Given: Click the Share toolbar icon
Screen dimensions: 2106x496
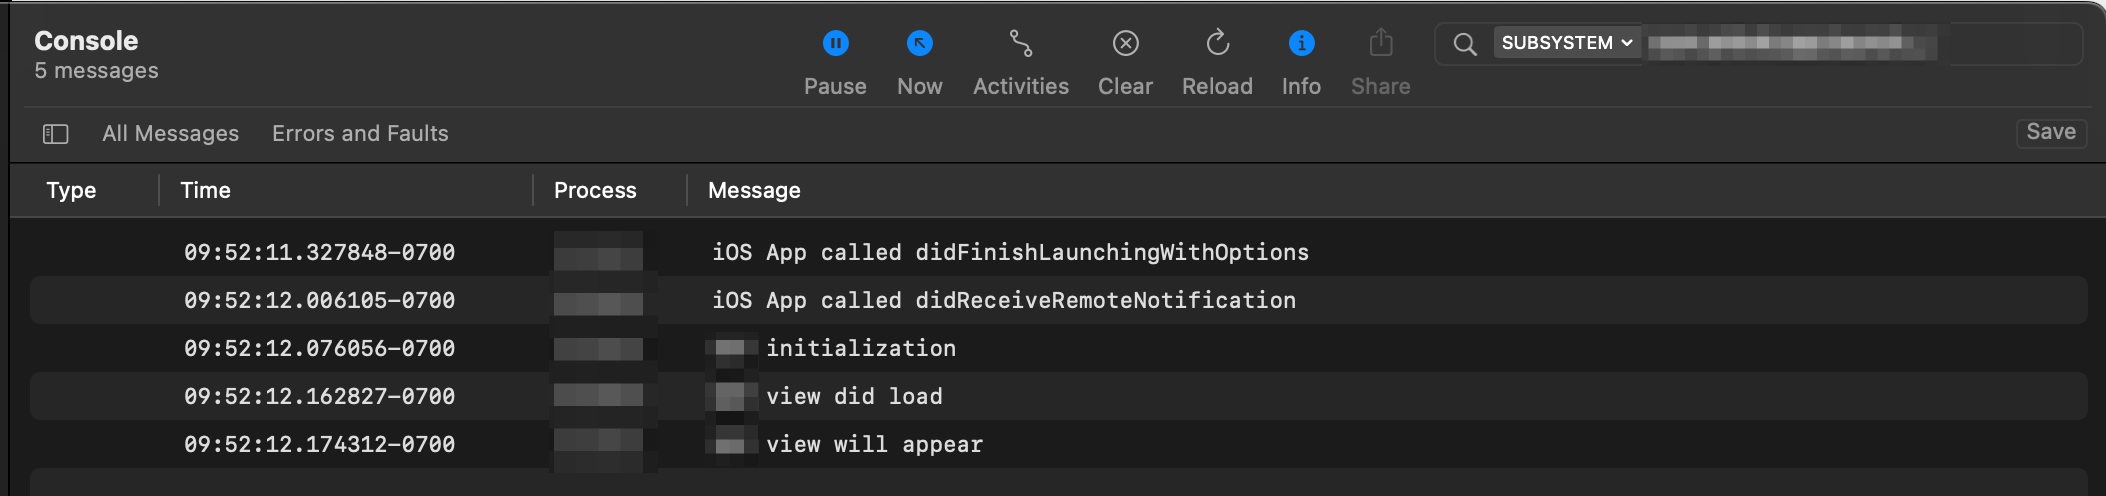Looking at the screenshot, I should tap(1380, 44).
